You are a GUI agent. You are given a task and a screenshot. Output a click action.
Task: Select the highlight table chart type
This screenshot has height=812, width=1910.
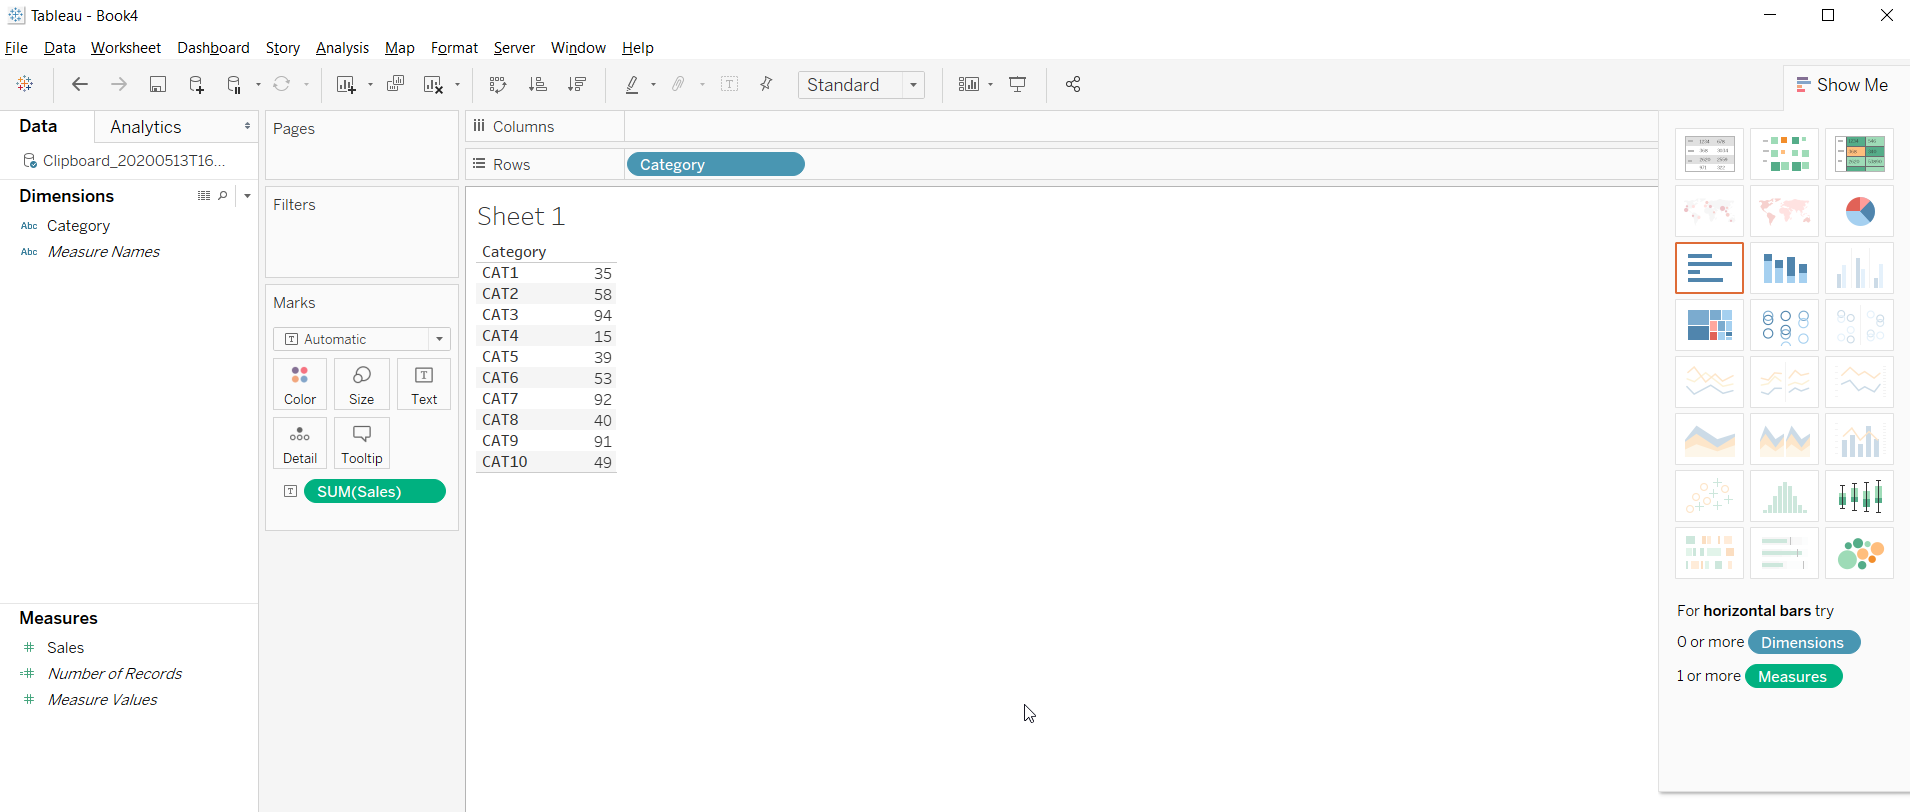[x=1860, y=154]
